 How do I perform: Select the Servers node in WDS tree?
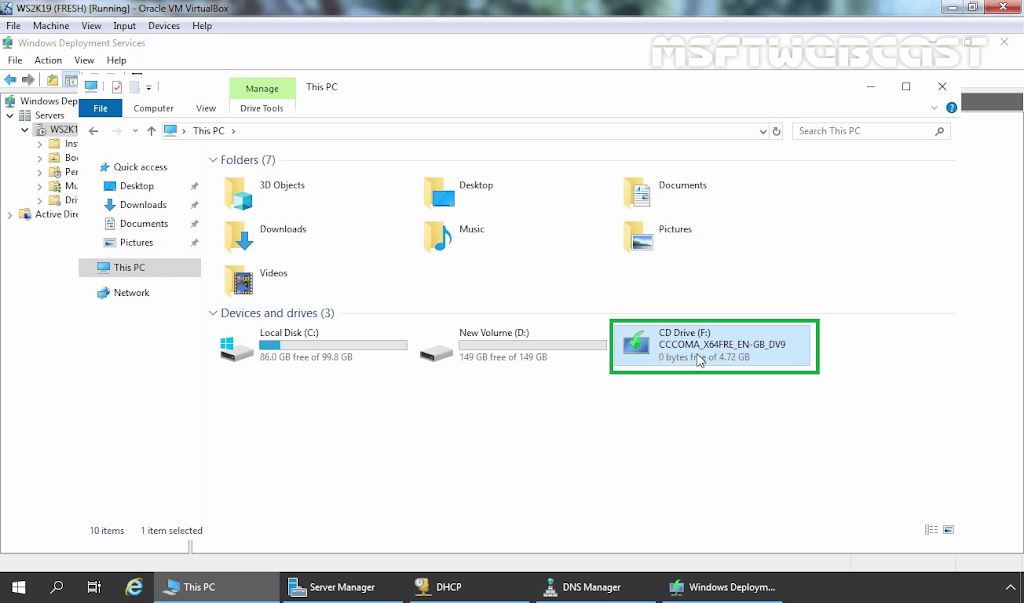coord(42,116)
